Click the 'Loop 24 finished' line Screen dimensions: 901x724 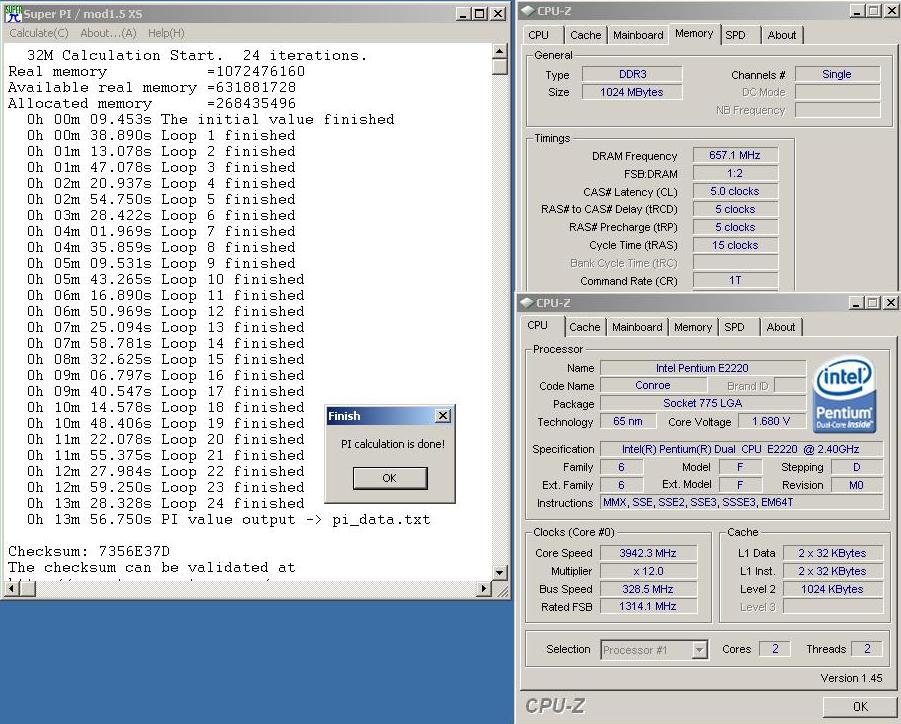[165, 503]
